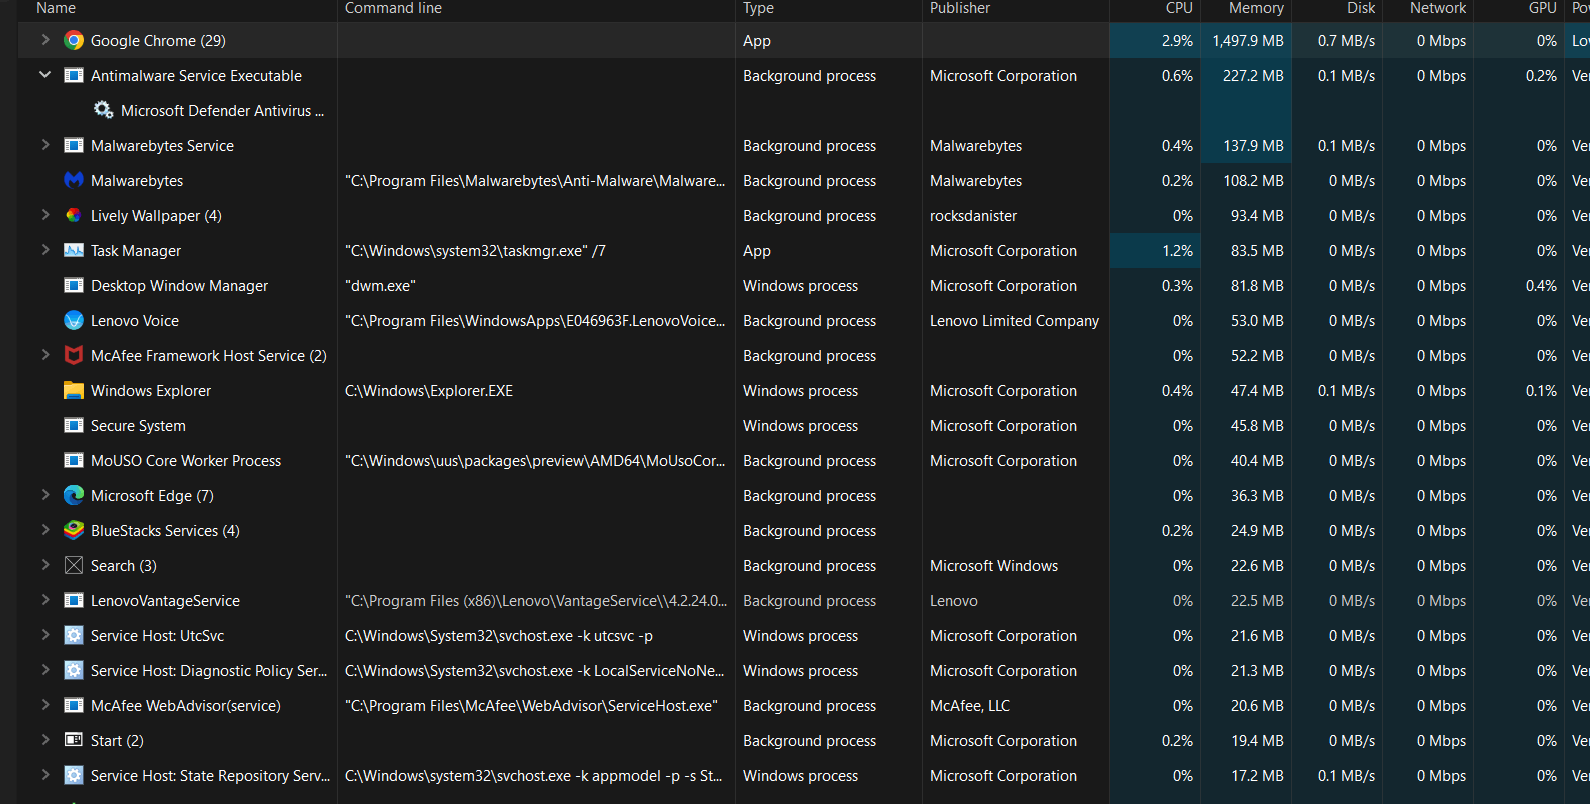Sort by the Name column header
This screenshot has height=804, width=1590.
pyautogui.click(x=56, y=8)
